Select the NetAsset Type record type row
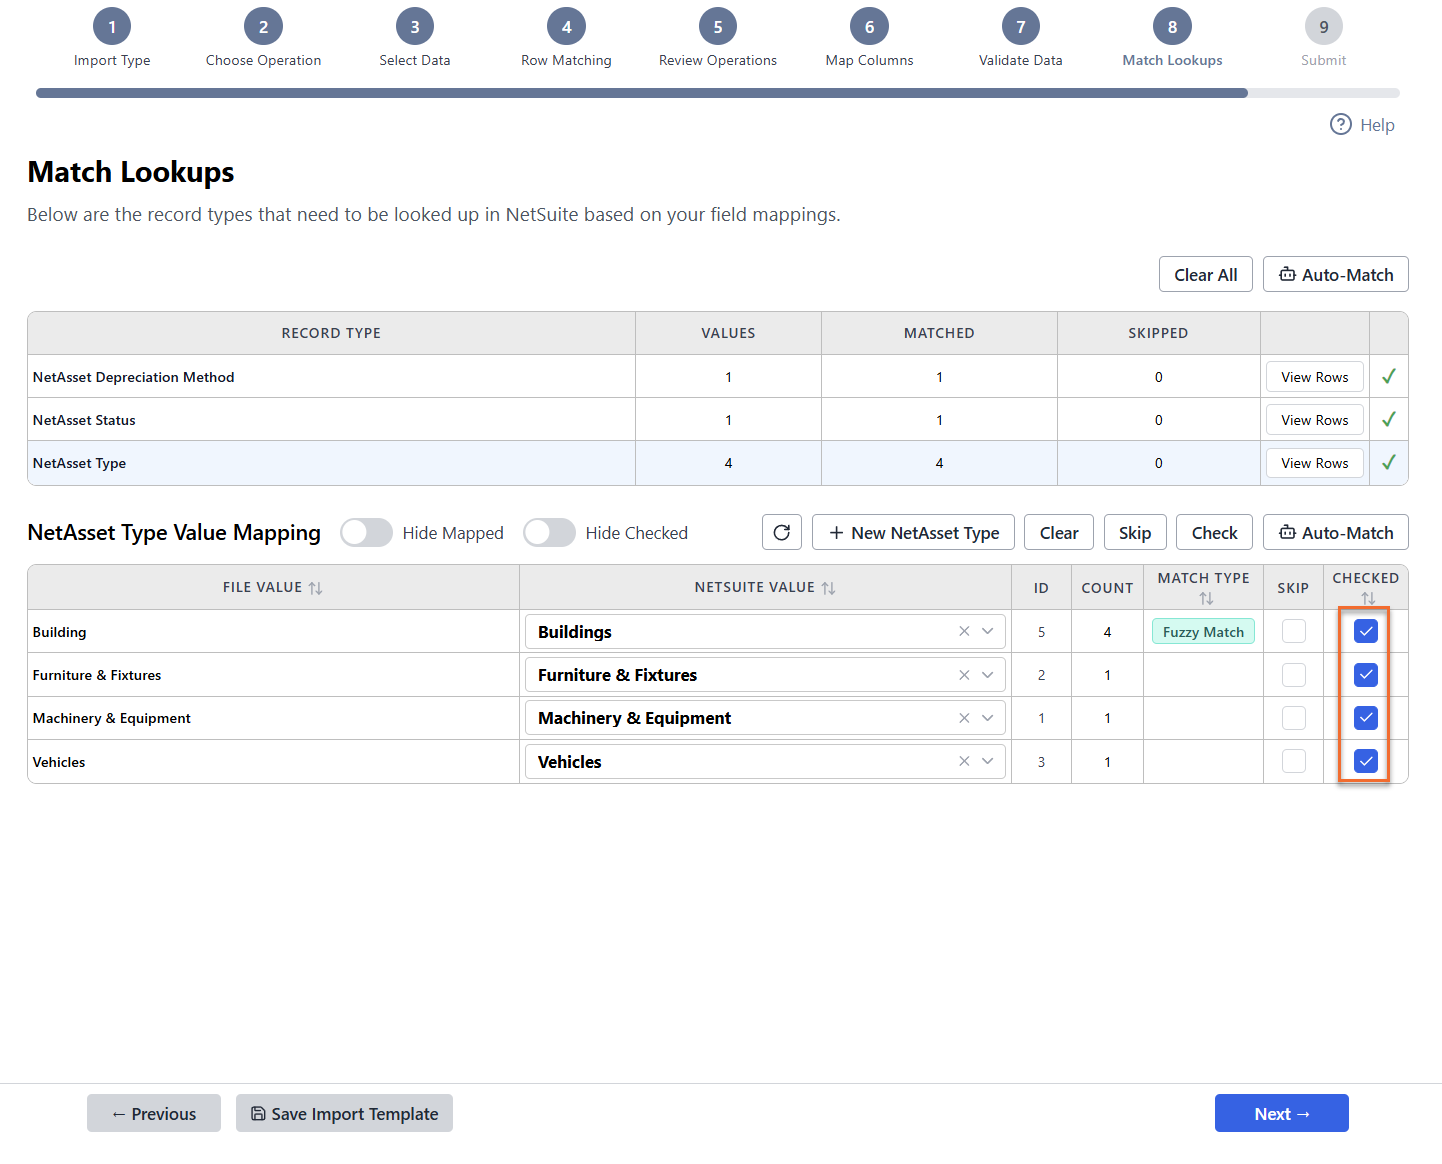 tap(718, 463)
